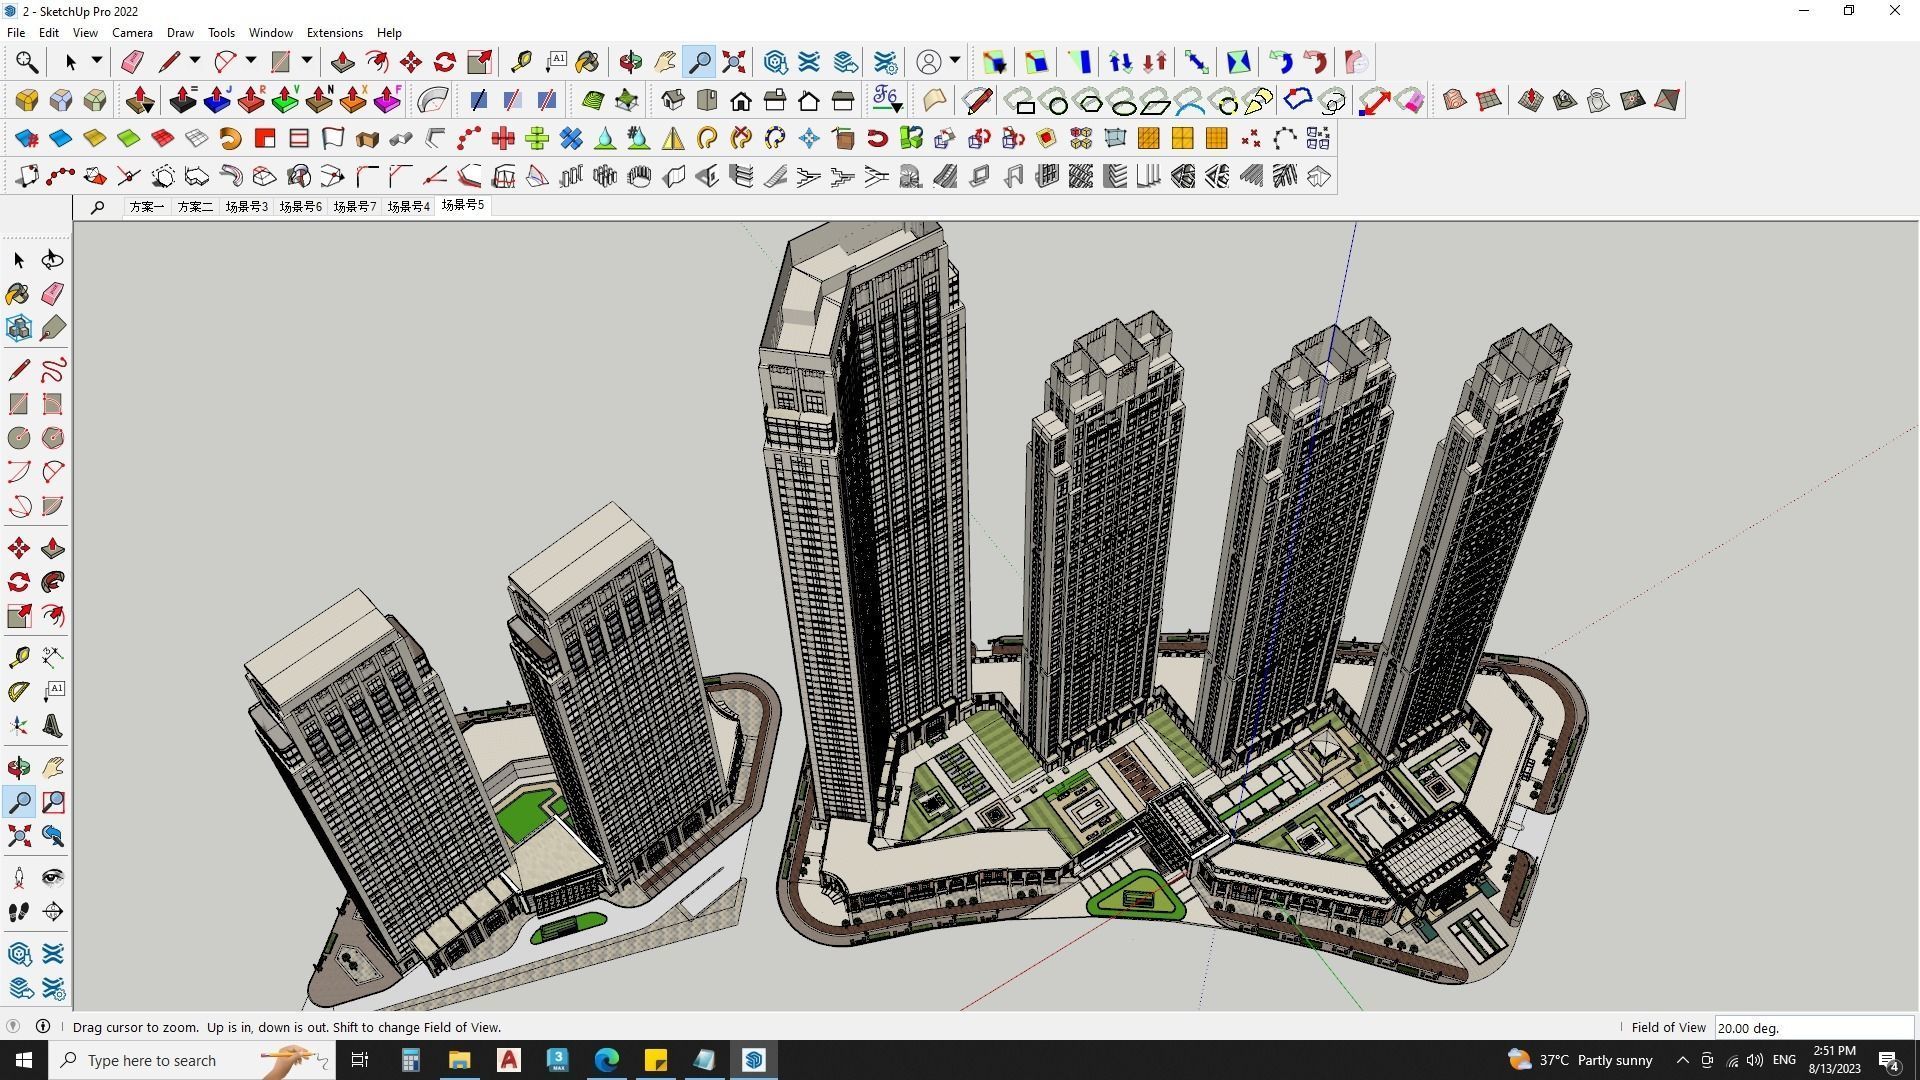
Task: Select the Eraser tool in top toolbar
Action: click(132, 62)
